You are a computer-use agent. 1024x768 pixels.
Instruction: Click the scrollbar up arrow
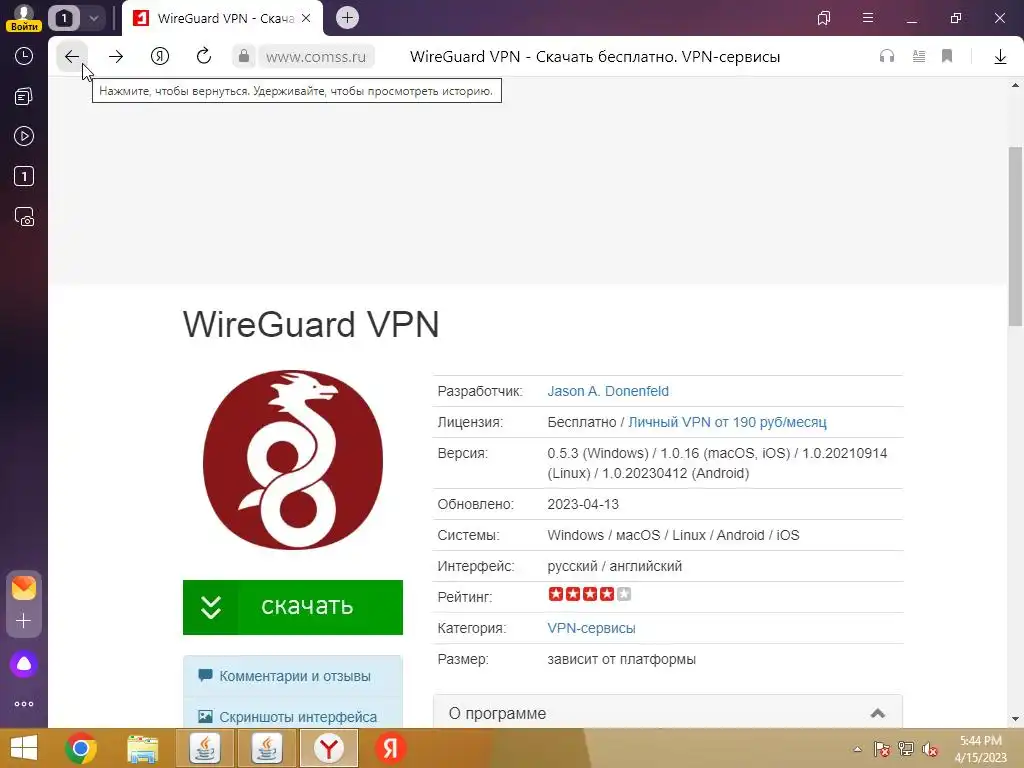[x=1015, y=85]
